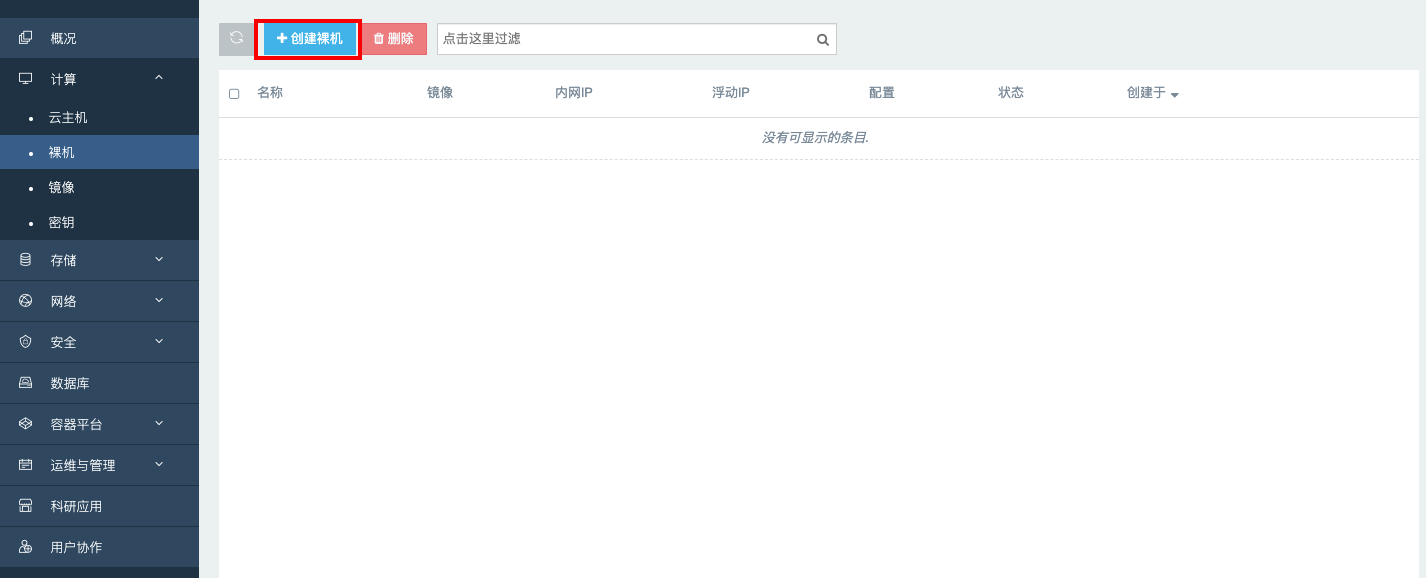Toggle the select-all checkbox in table header
The image size is (1426, 578).
(234, 94)
